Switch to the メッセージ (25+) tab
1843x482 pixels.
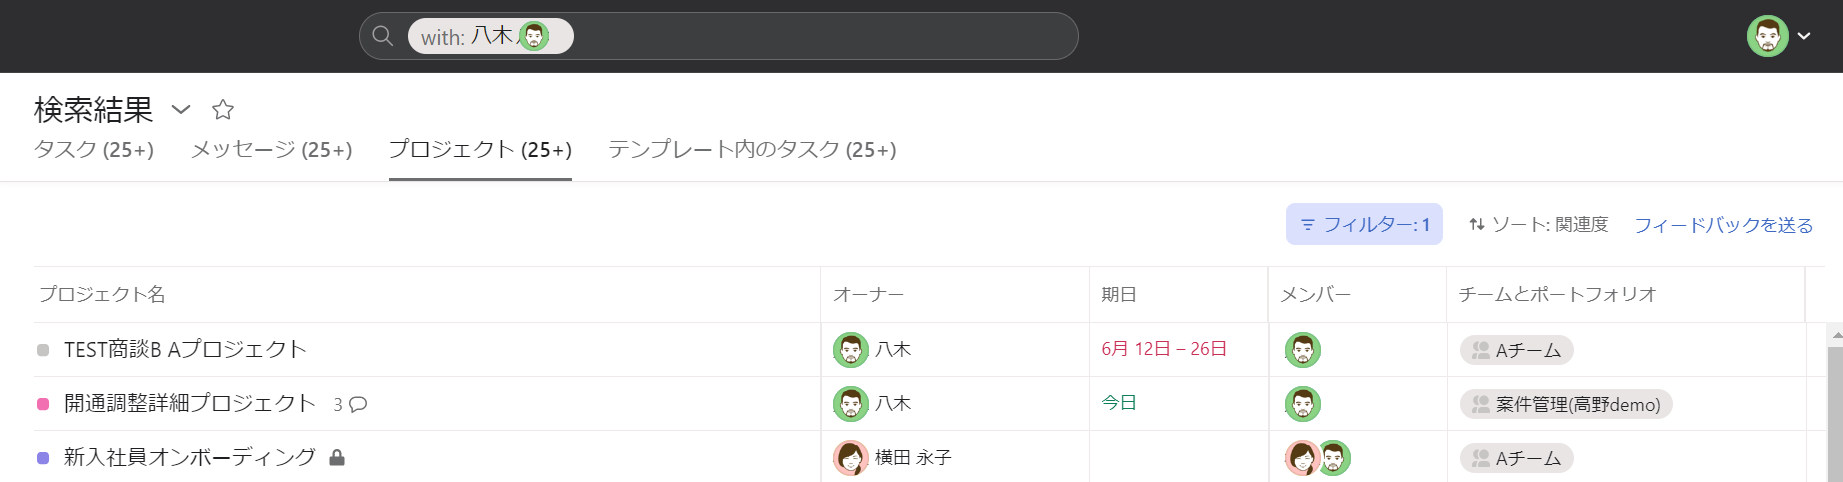(x=272, y=150)
